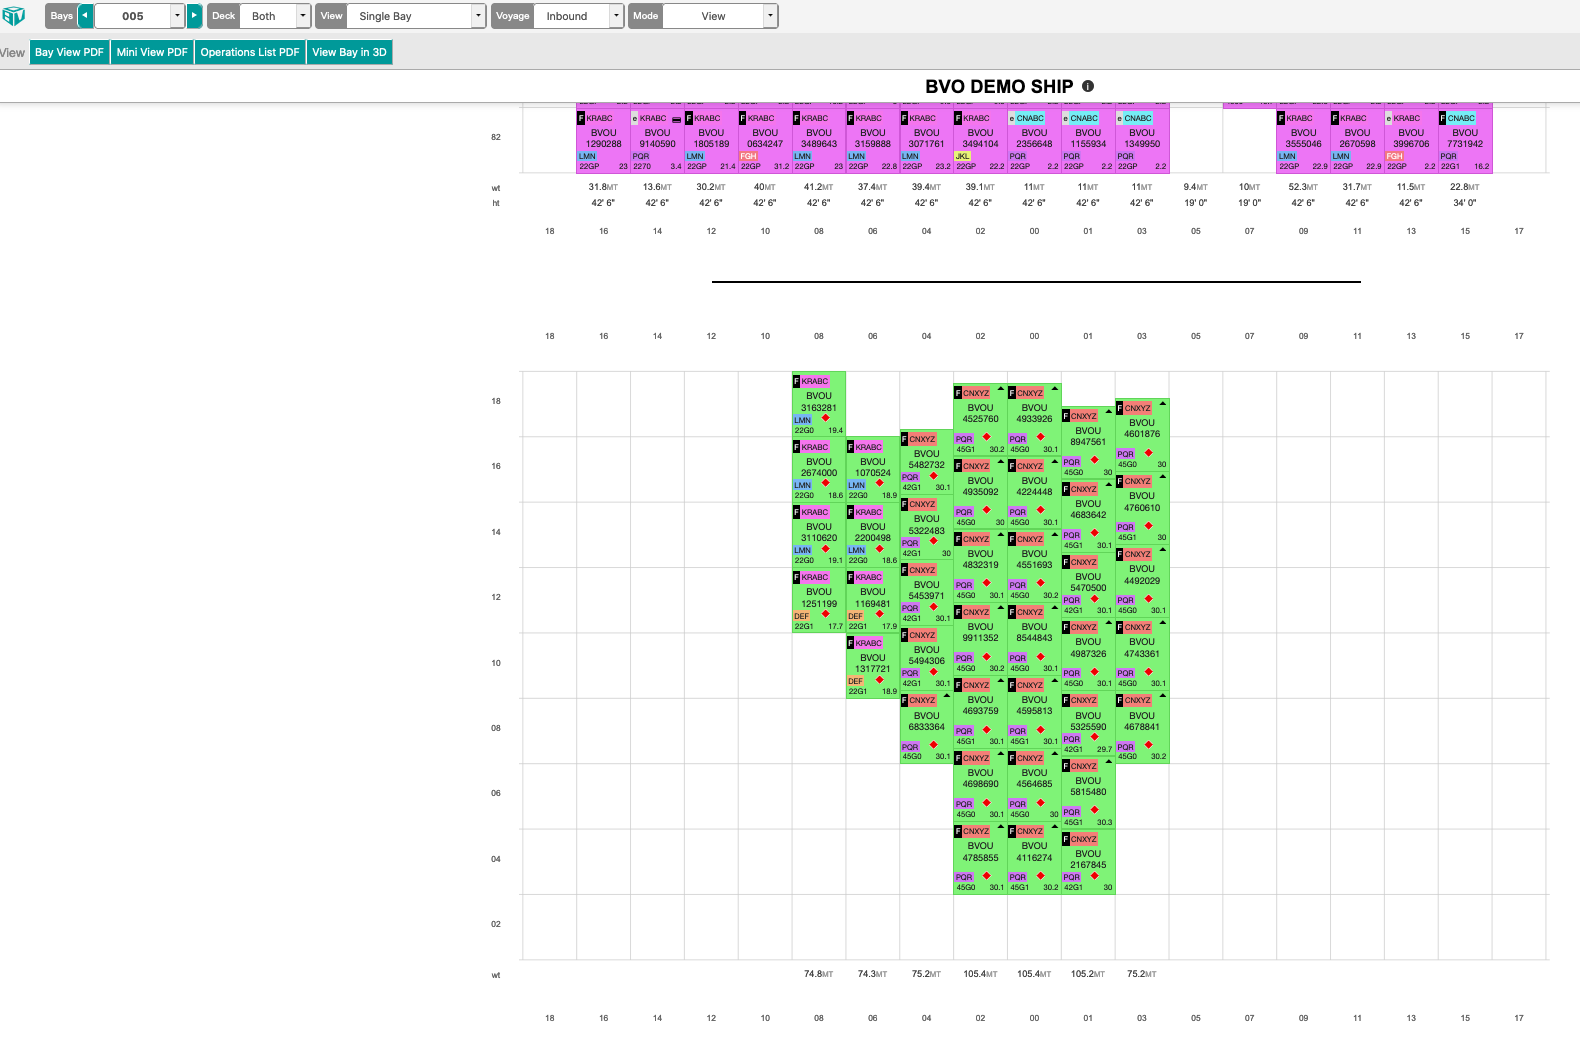This screenshot has width=1580, height=1037.
Task: Click the Bay View PDF button
Action: (69, 52)
